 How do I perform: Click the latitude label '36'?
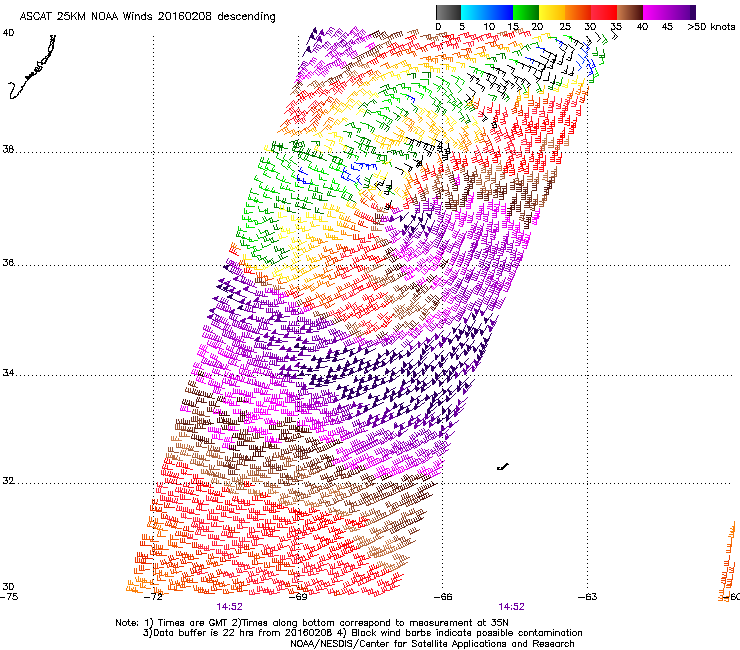8,262
